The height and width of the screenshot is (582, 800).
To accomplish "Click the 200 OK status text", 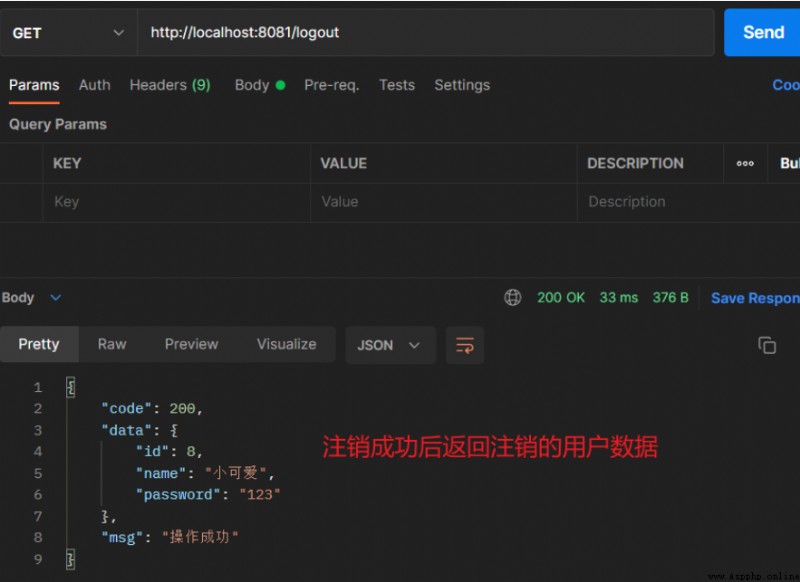I will click(560, 297).
